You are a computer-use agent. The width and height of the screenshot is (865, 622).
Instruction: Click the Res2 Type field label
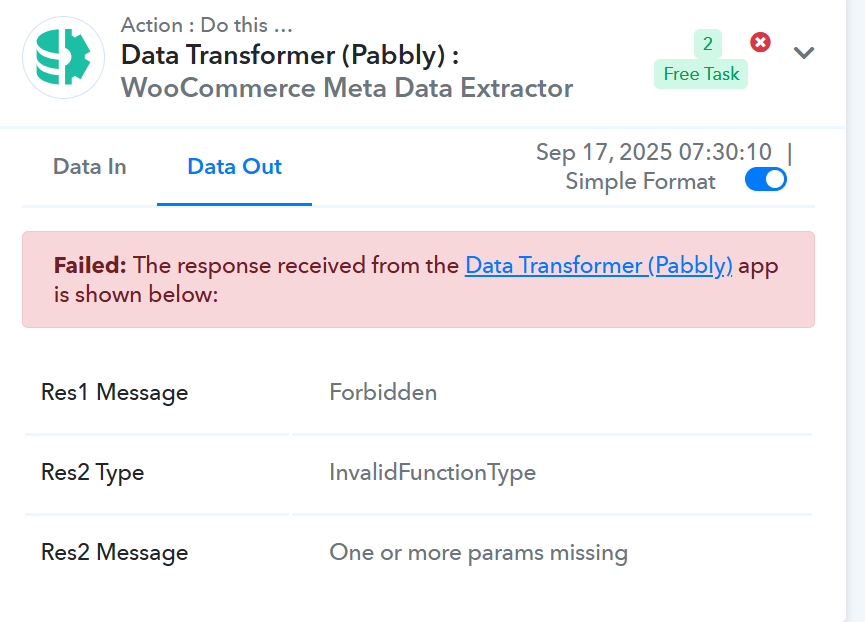point(93,473)
